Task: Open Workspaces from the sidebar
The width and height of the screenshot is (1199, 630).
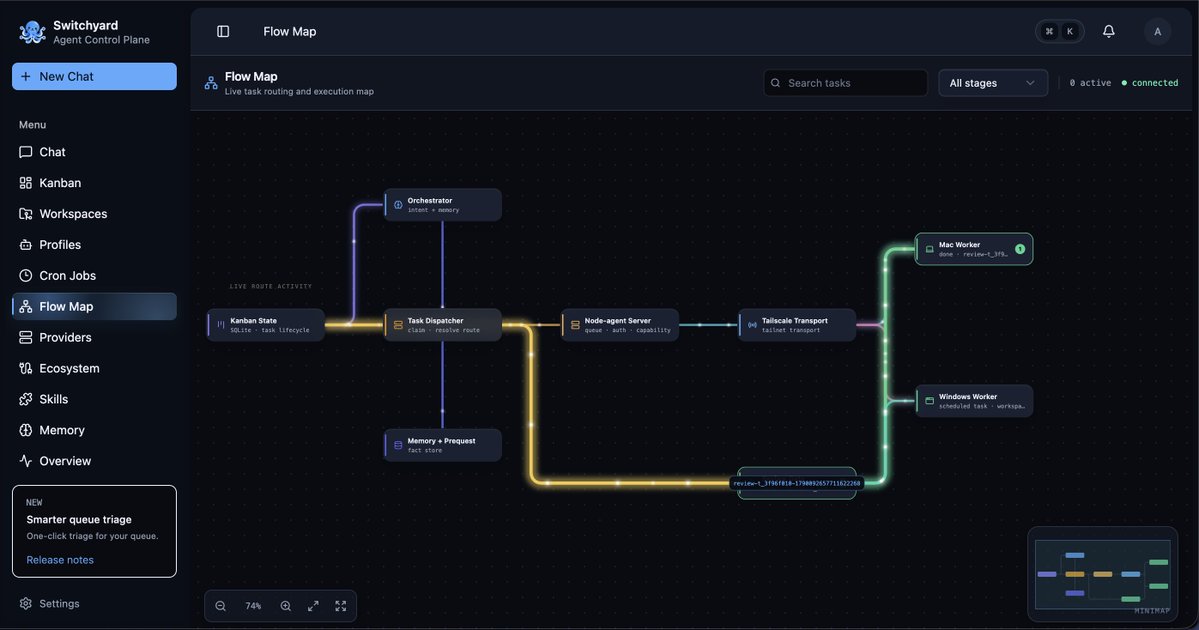Action: (x=94, y=214)
